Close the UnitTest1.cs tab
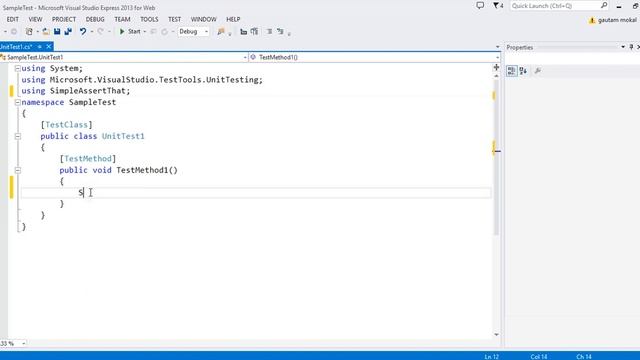Viewport: 640px width, 360px height. (49, 47)
